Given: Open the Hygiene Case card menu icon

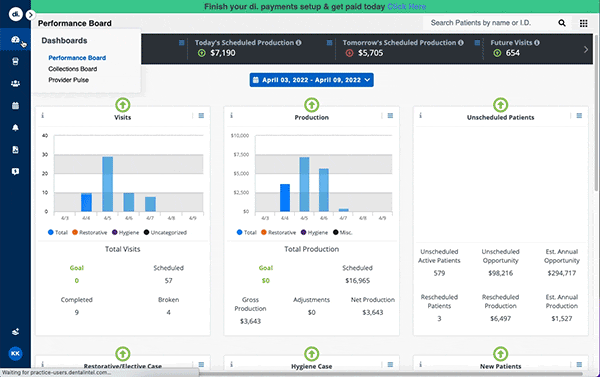Looking at the screenshot, I should tap(390, 365).
